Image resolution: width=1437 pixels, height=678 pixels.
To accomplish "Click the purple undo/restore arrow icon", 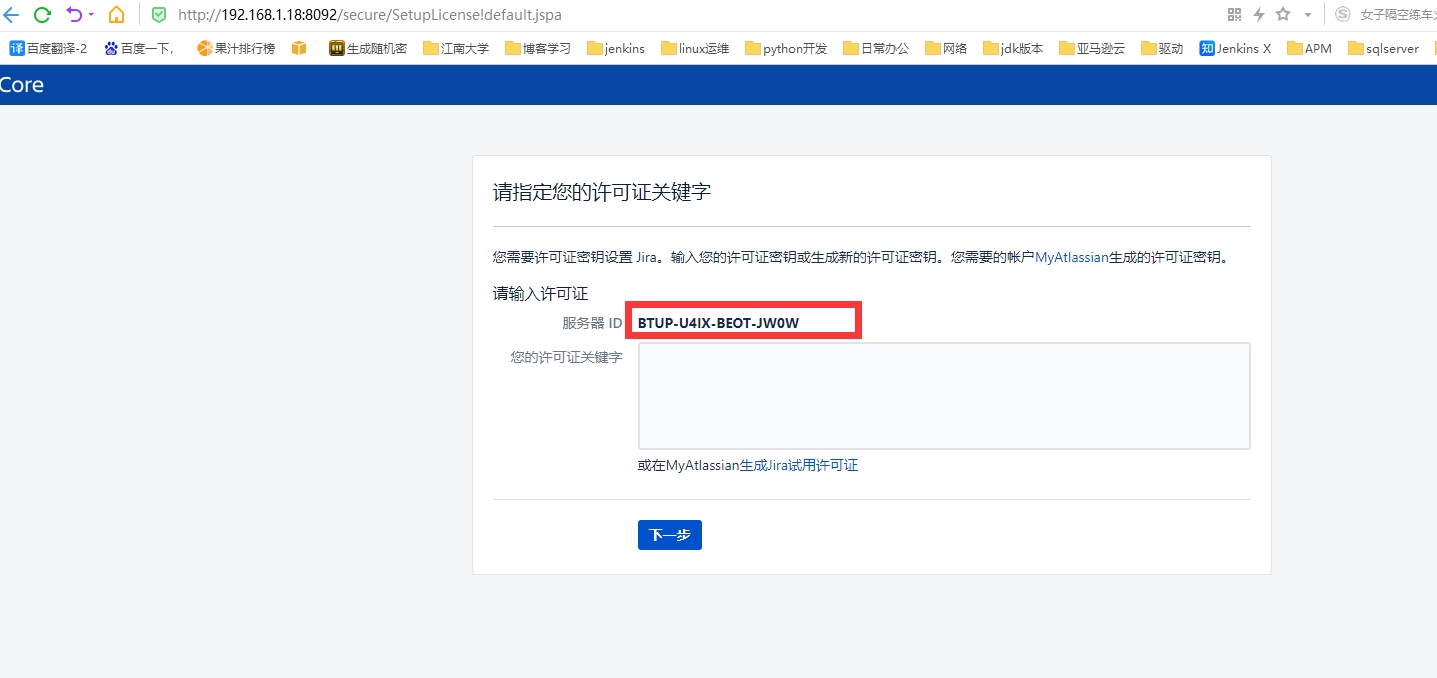I will (x=74, y=15).
